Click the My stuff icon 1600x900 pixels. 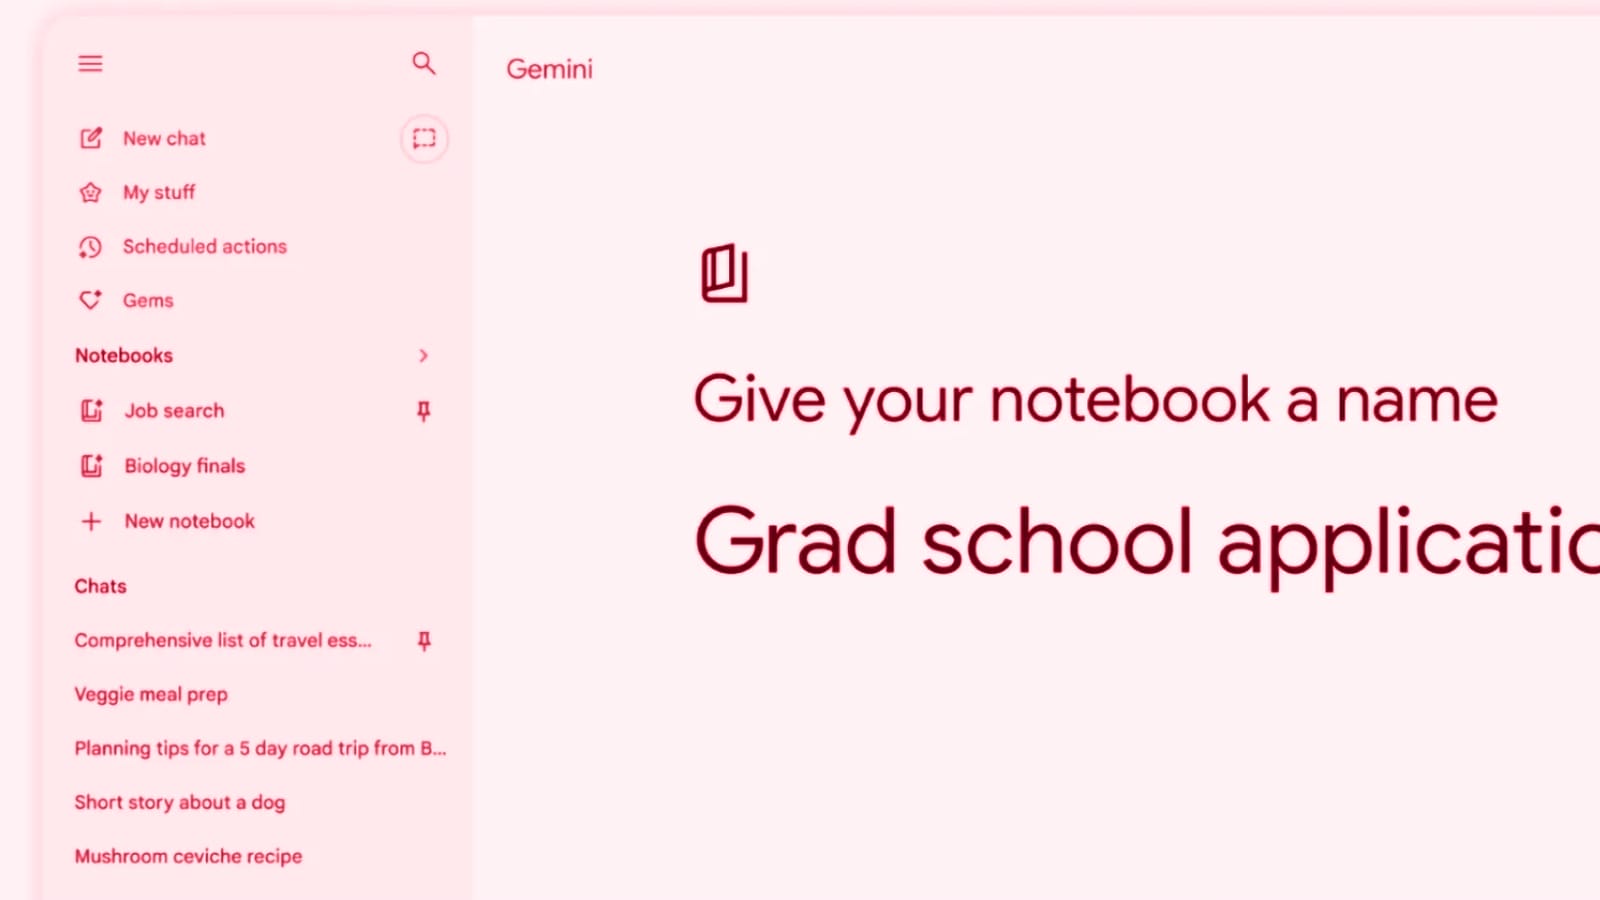pos(91,192)
